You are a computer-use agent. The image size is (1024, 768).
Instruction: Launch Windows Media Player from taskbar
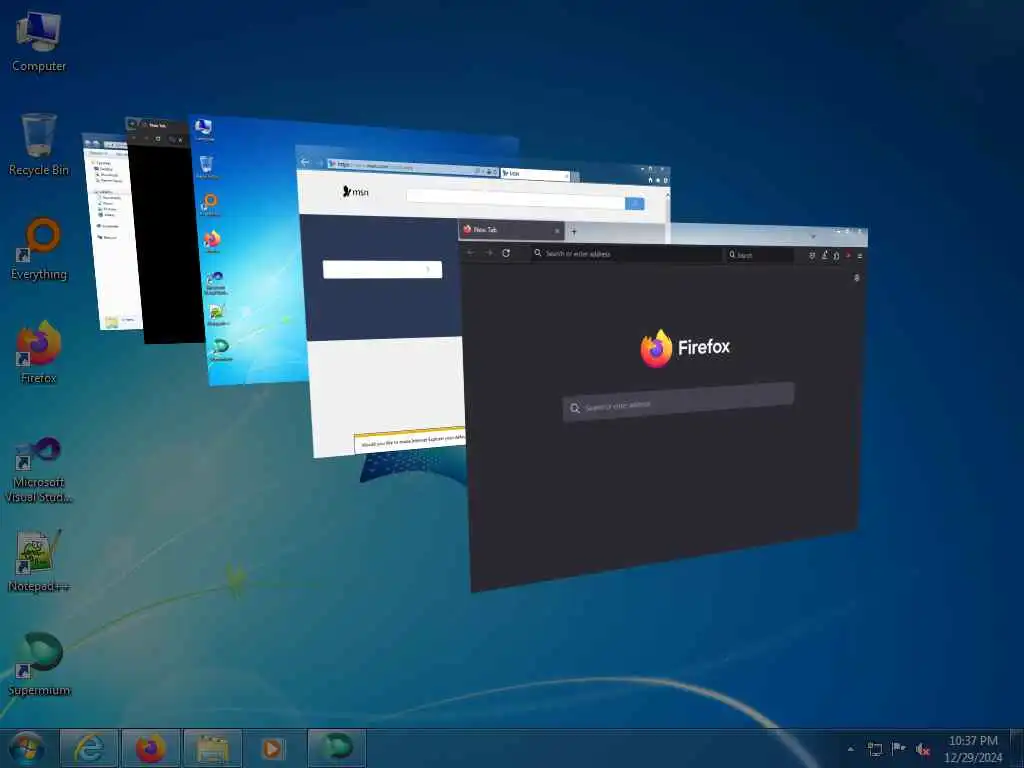click(274, 748)
